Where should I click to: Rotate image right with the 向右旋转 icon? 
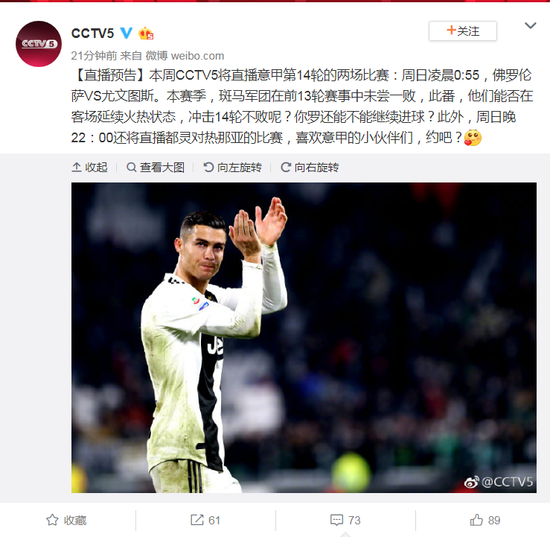point(286,167)
